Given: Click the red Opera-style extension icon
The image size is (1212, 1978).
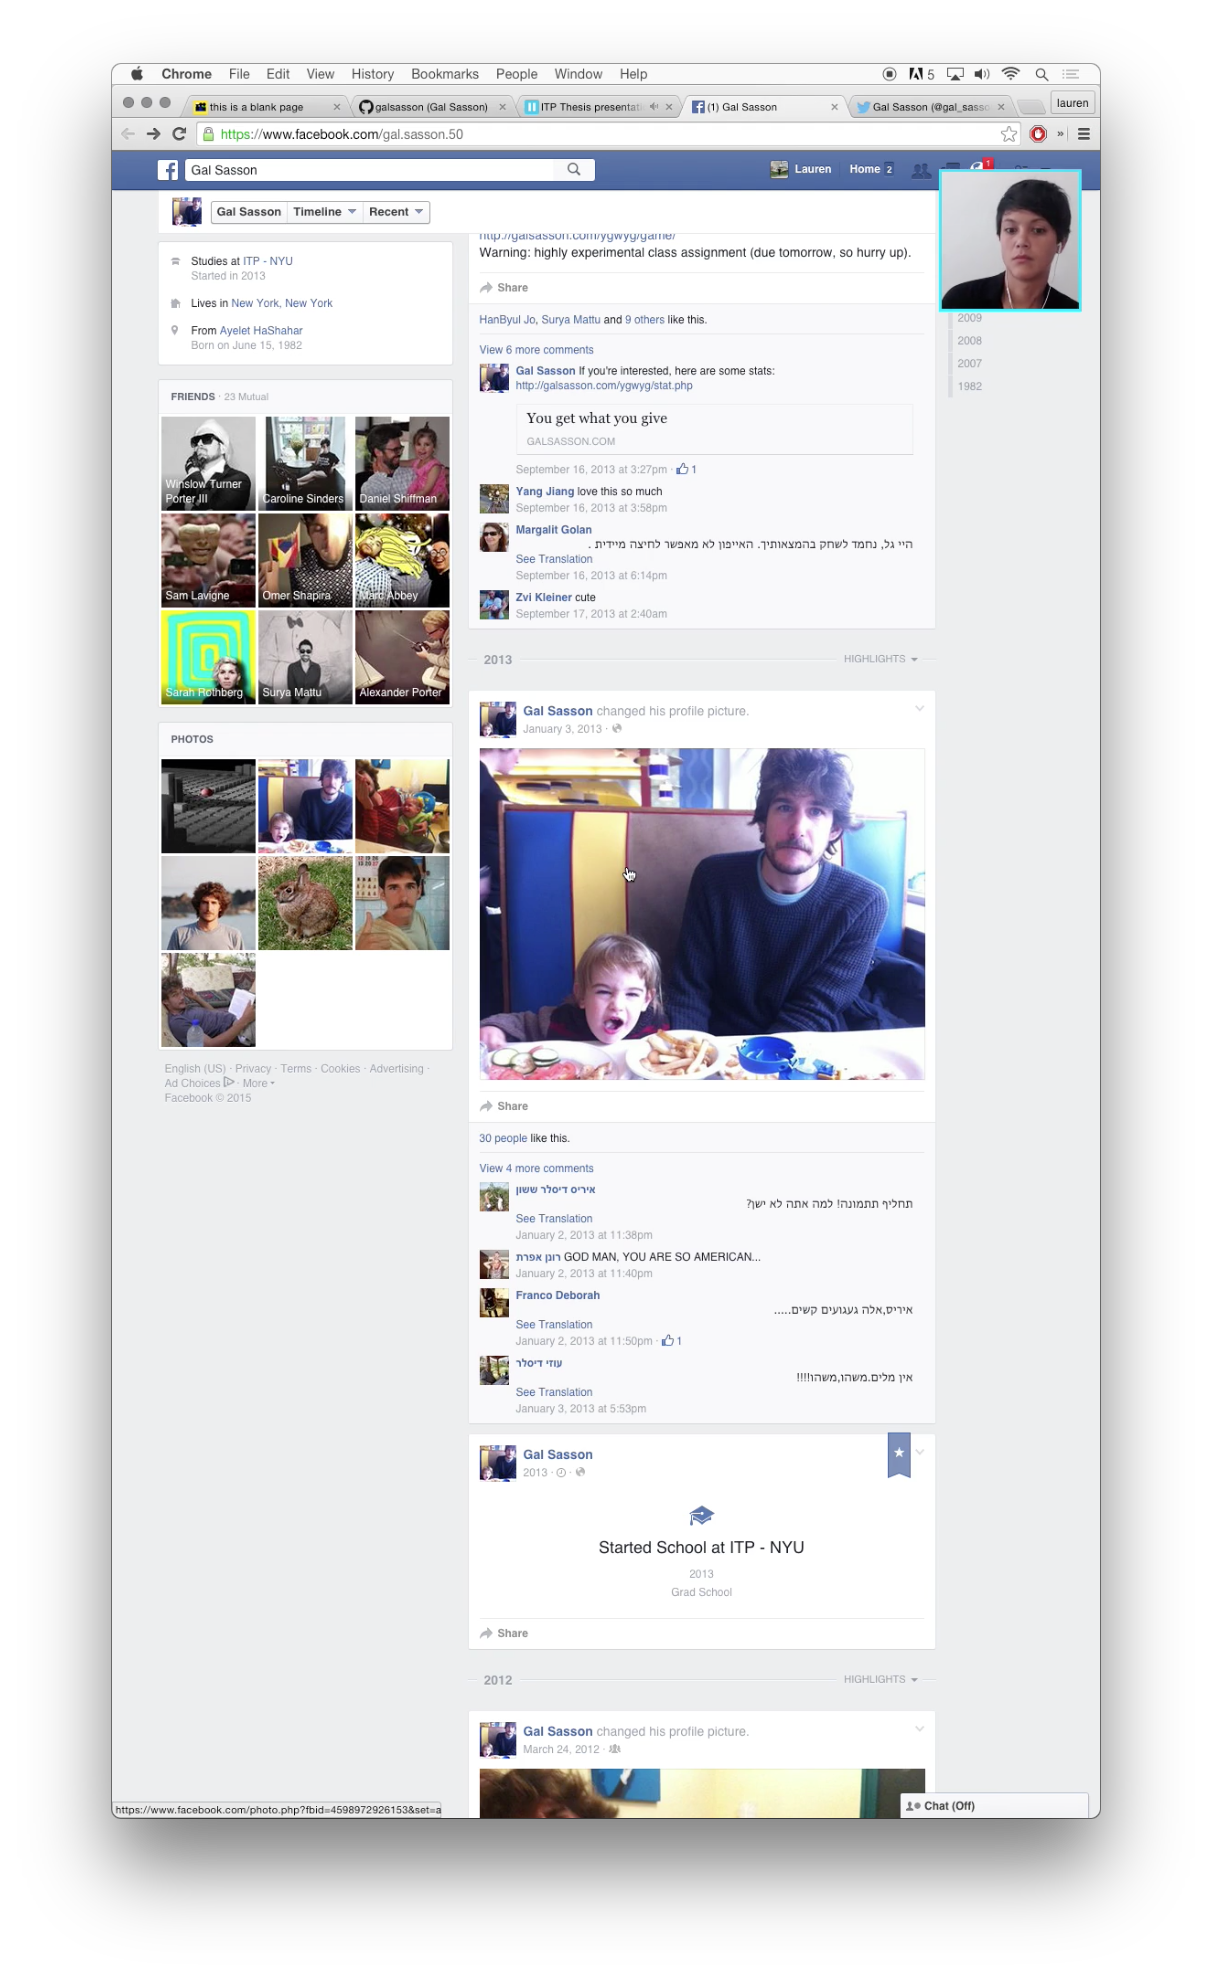Looking at the screenshot, I should click(1038, 134).
